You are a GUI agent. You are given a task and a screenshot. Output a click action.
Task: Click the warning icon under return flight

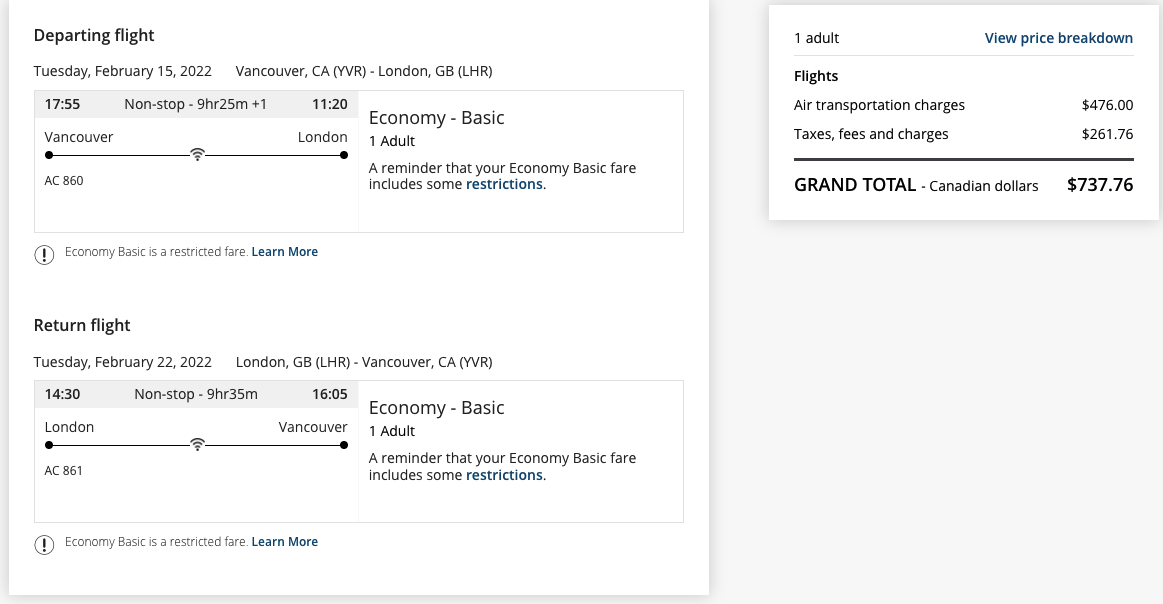coord(44,544)
